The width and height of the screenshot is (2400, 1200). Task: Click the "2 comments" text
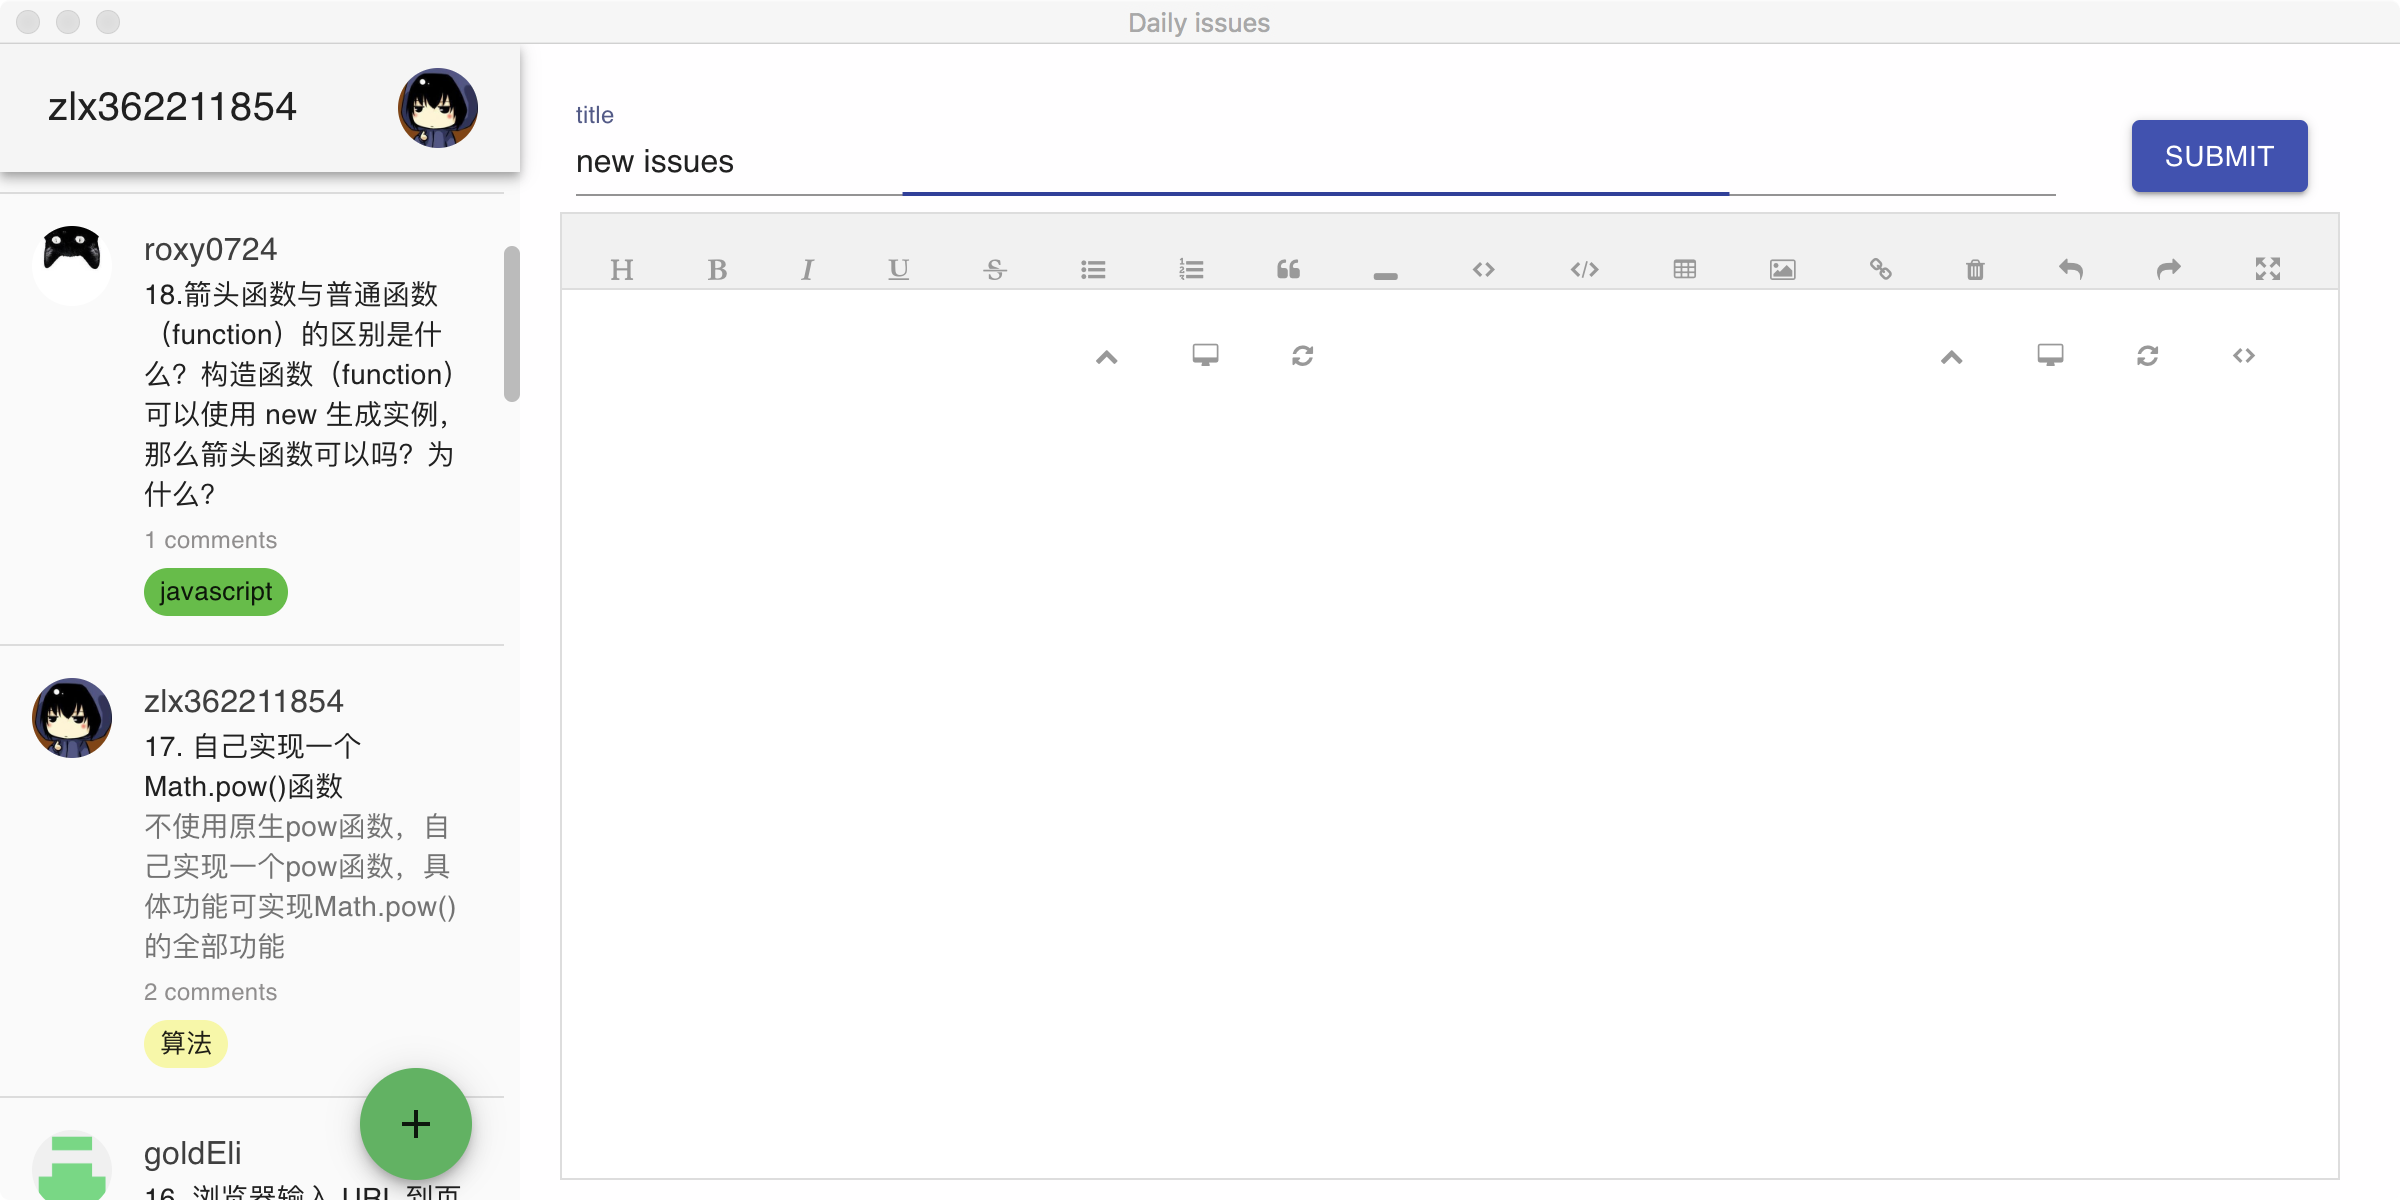[210, 992]
